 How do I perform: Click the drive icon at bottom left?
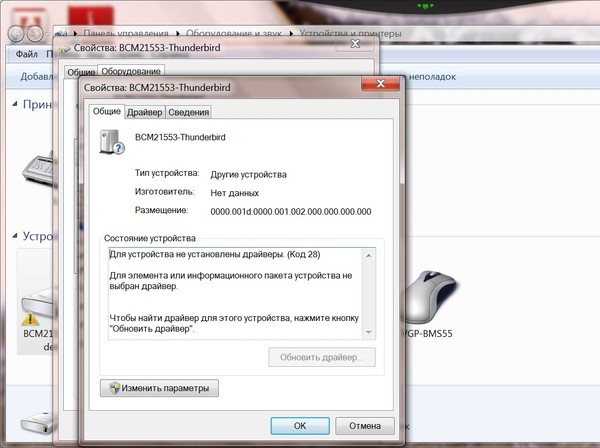(37, 423)
